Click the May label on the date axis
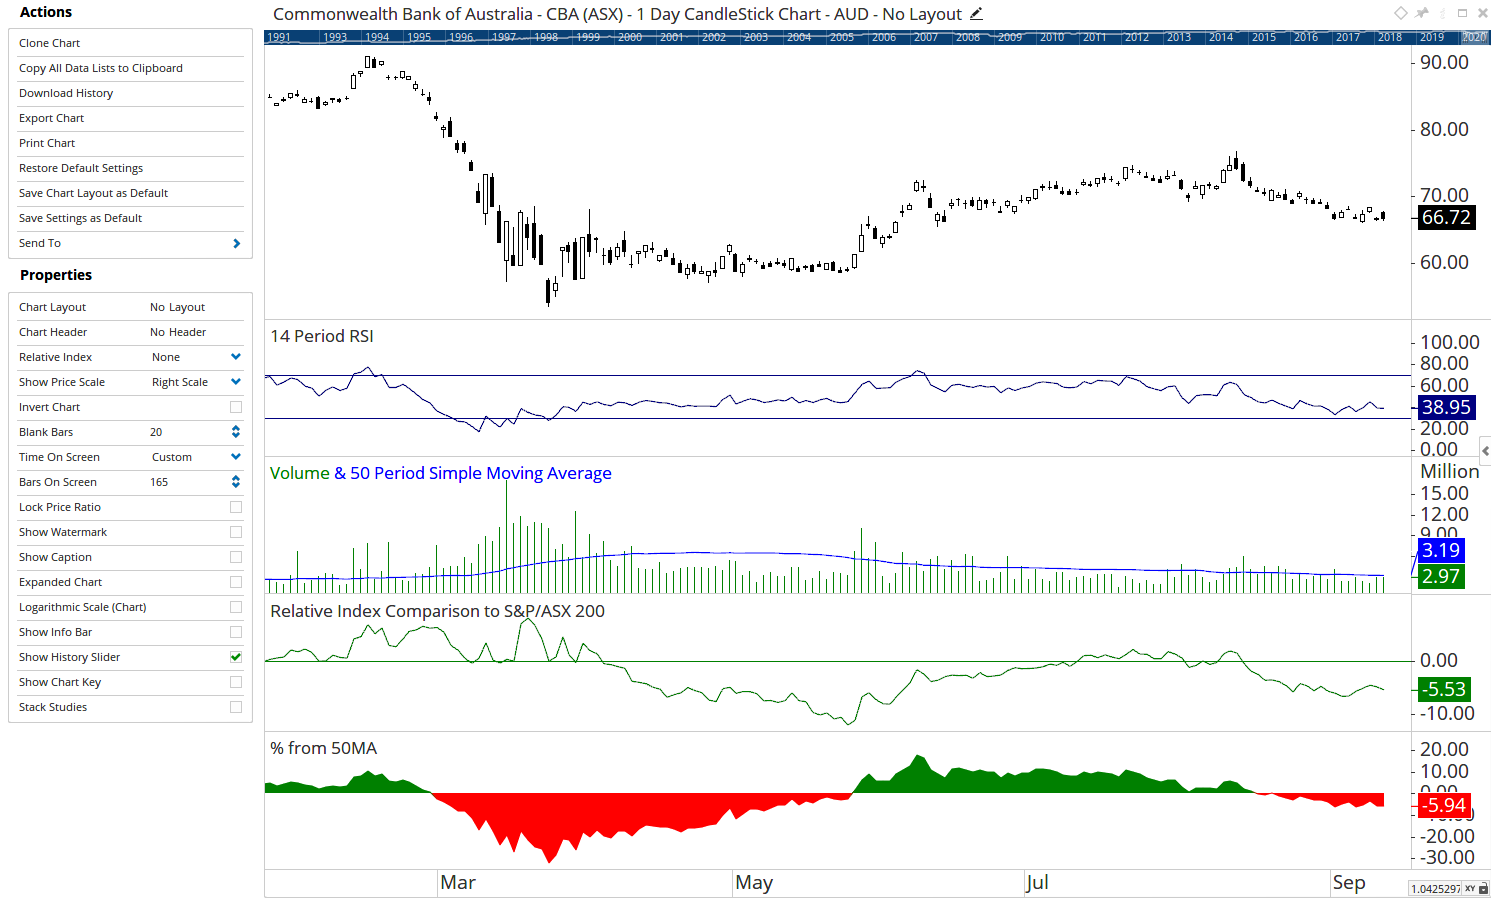The width and height of the screenshot is (1491, 901). pos(754,882)
